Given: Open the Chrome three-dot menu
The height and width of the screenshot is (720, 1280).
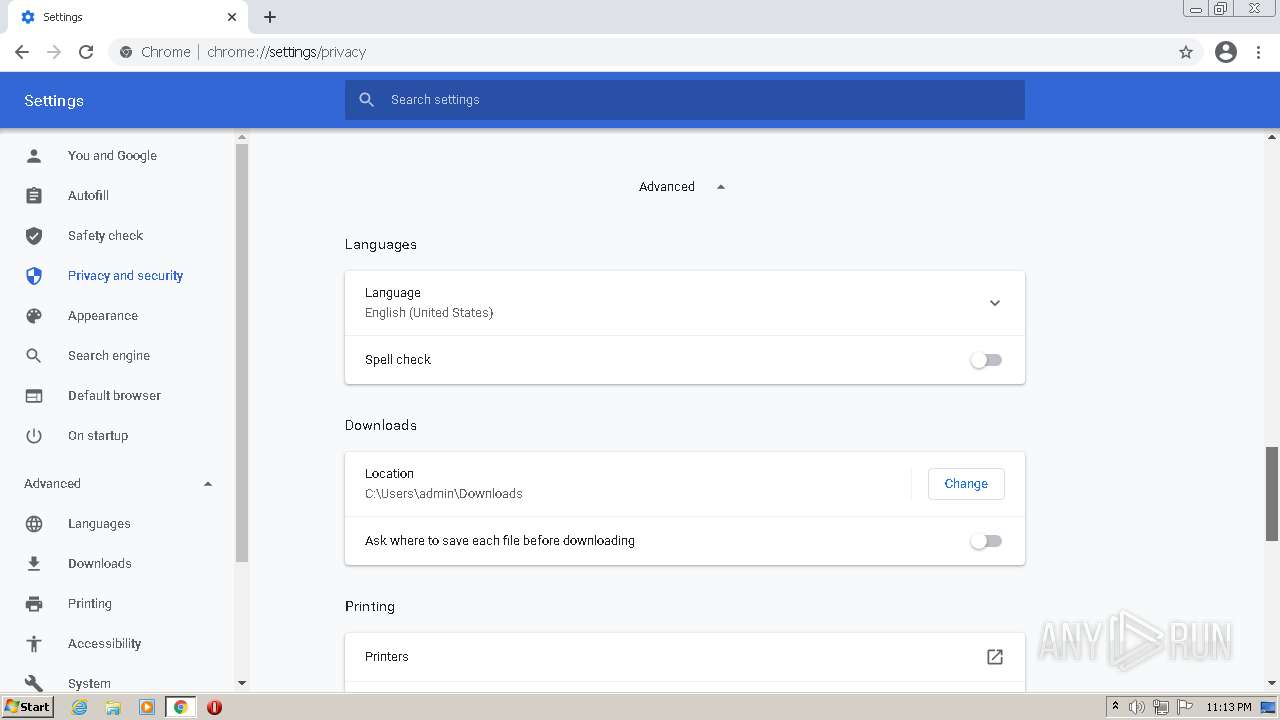Looking at the screenshot, I should (x=1259, y=52).
